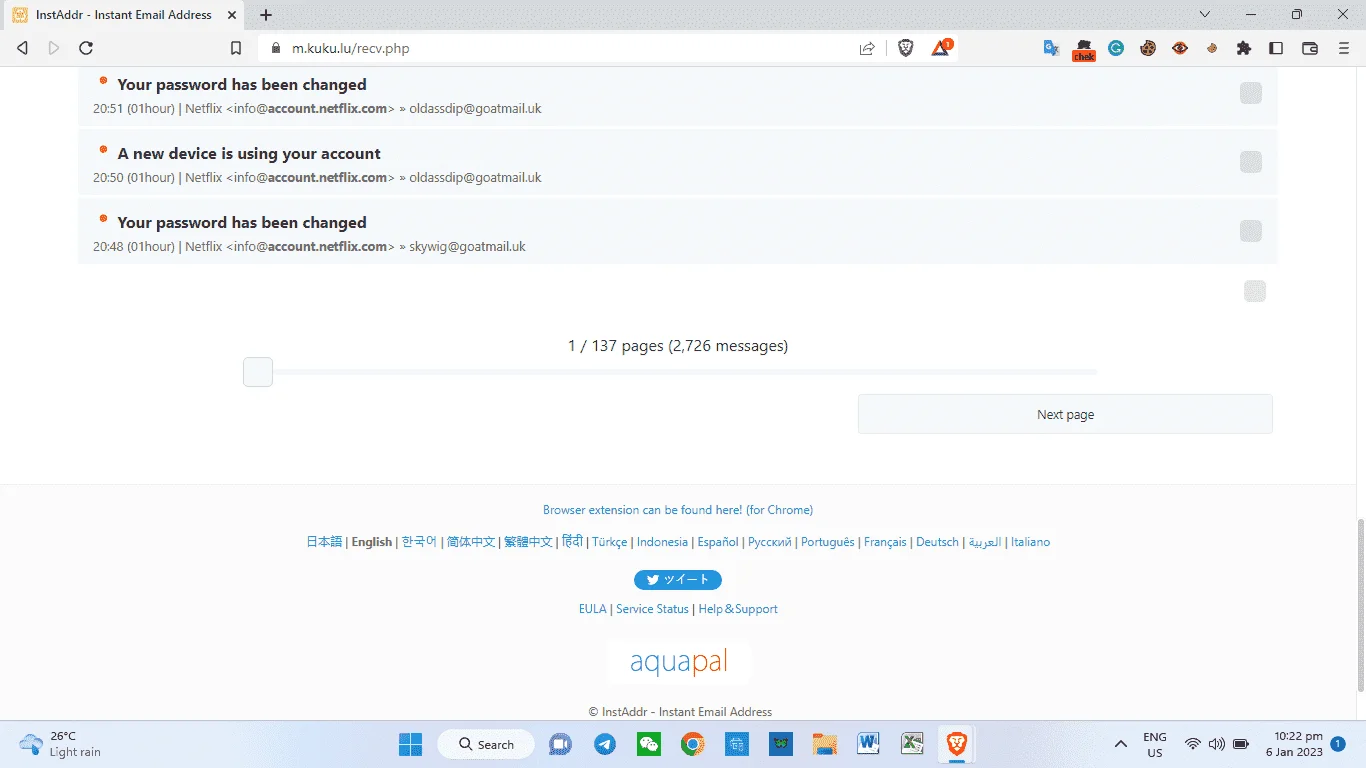
Task: Toggle the browser sidebar panel icon
Action: pos(1276,48)
